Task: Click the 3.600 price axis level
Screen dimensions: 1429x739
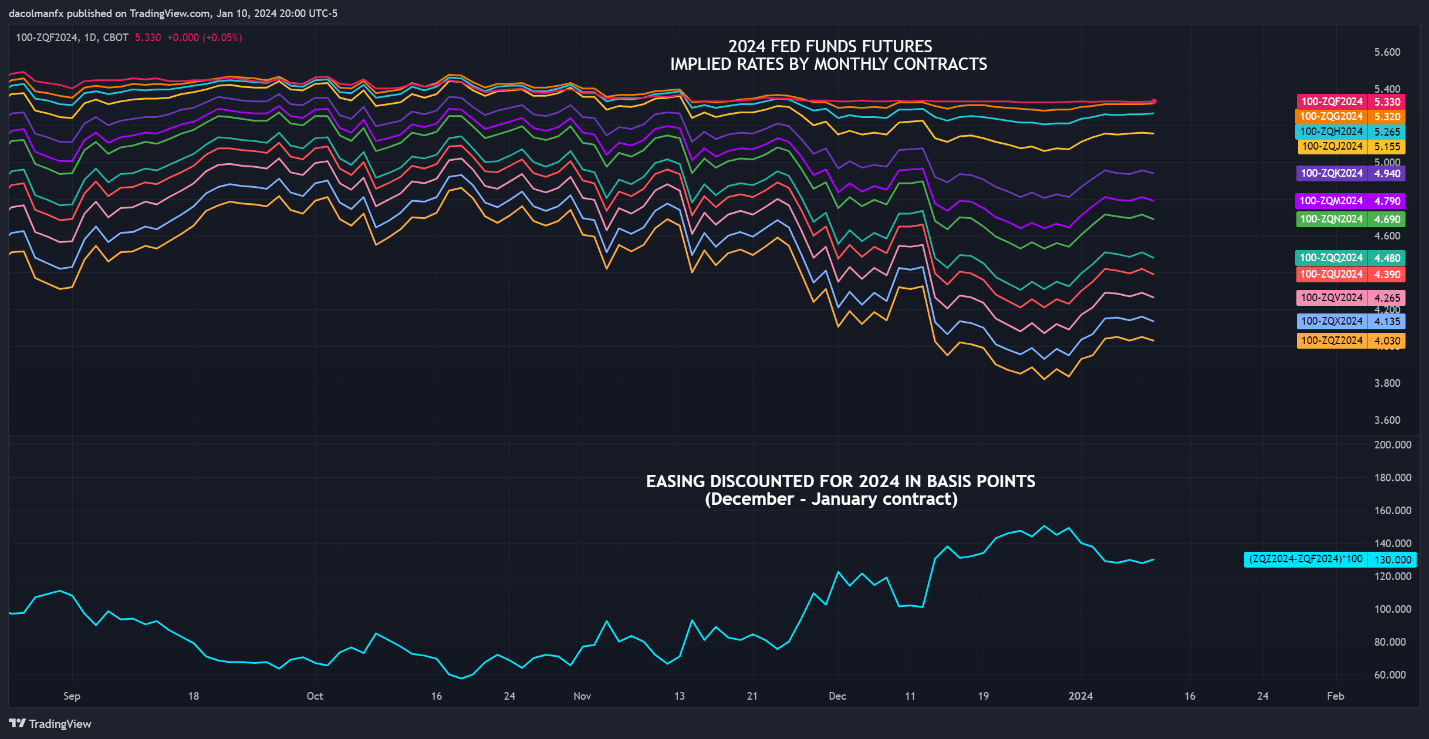Action: (1385, 421)
